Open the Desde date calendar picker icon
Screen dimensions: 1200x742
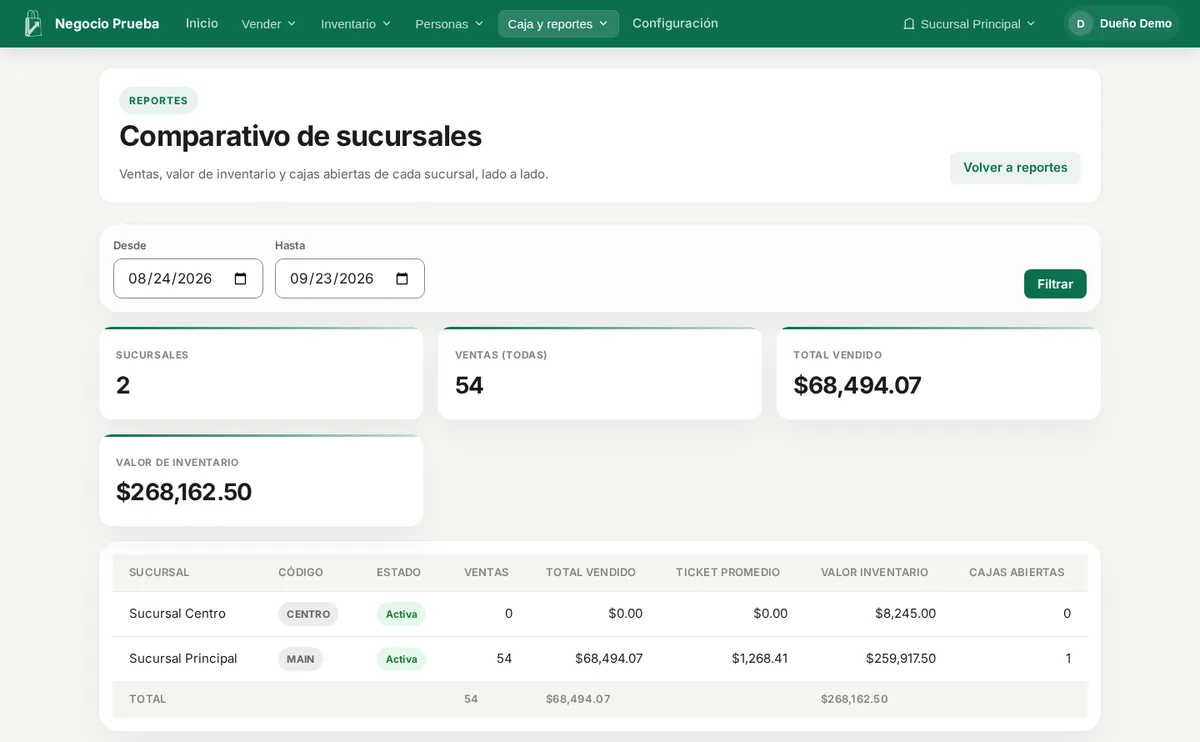click(240, 279)
